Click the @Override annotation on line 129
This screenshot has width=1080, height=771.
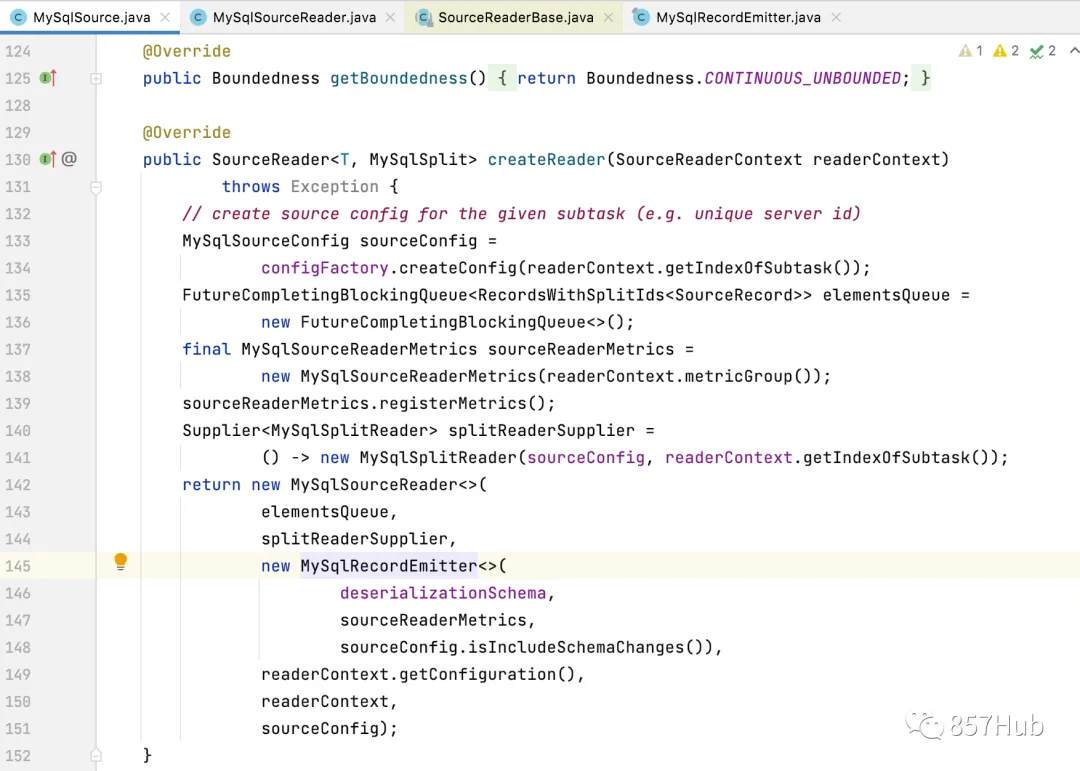187,132
